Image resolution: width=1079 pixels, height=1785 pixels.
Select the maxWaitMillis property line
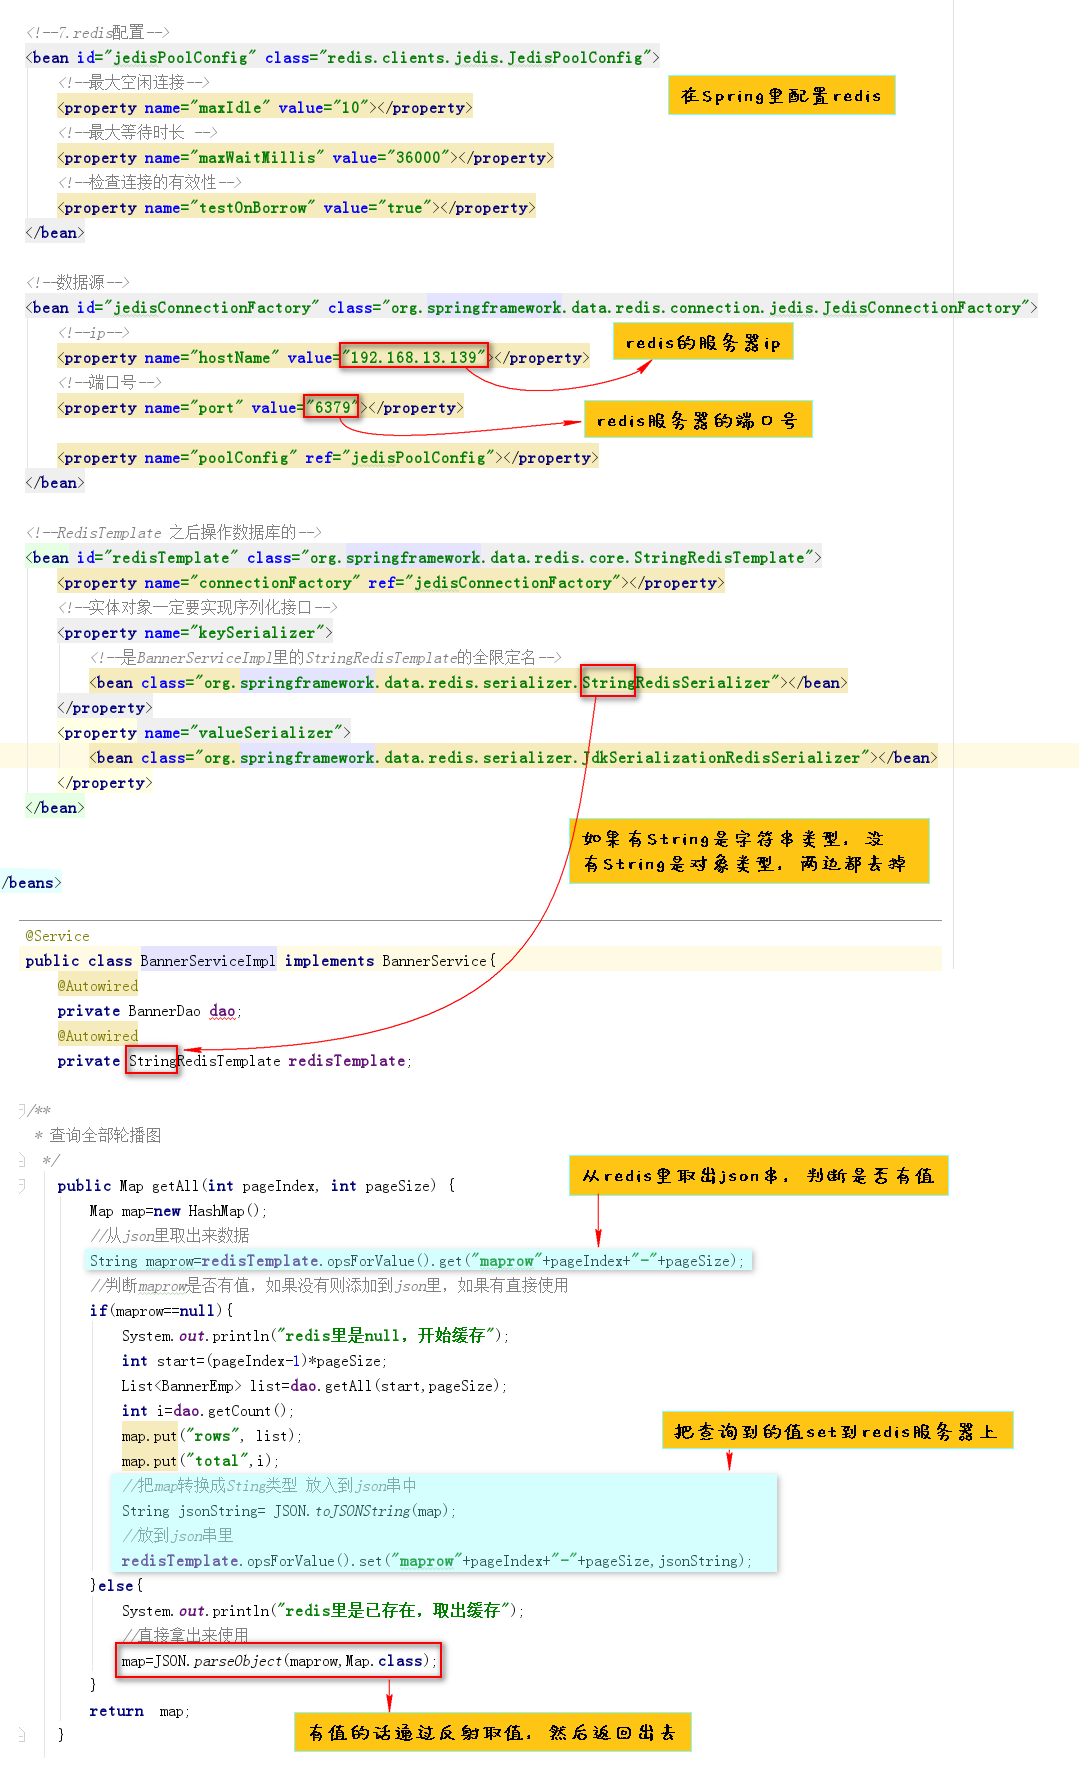click(305, 158)
